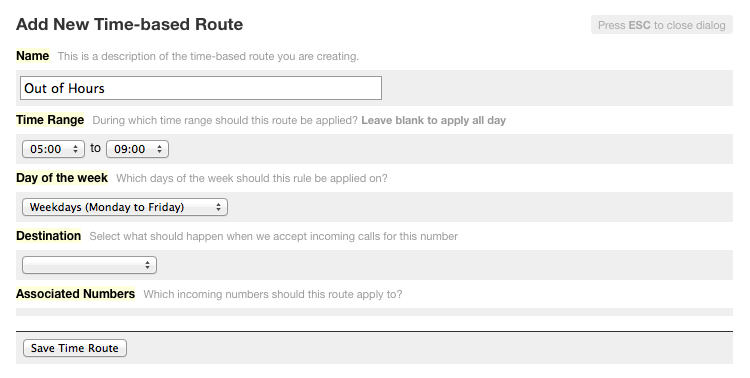Open the empty Destination dropdown
Image resolution: width=750 pixels, height=378 pixels.
click(89, 265)
